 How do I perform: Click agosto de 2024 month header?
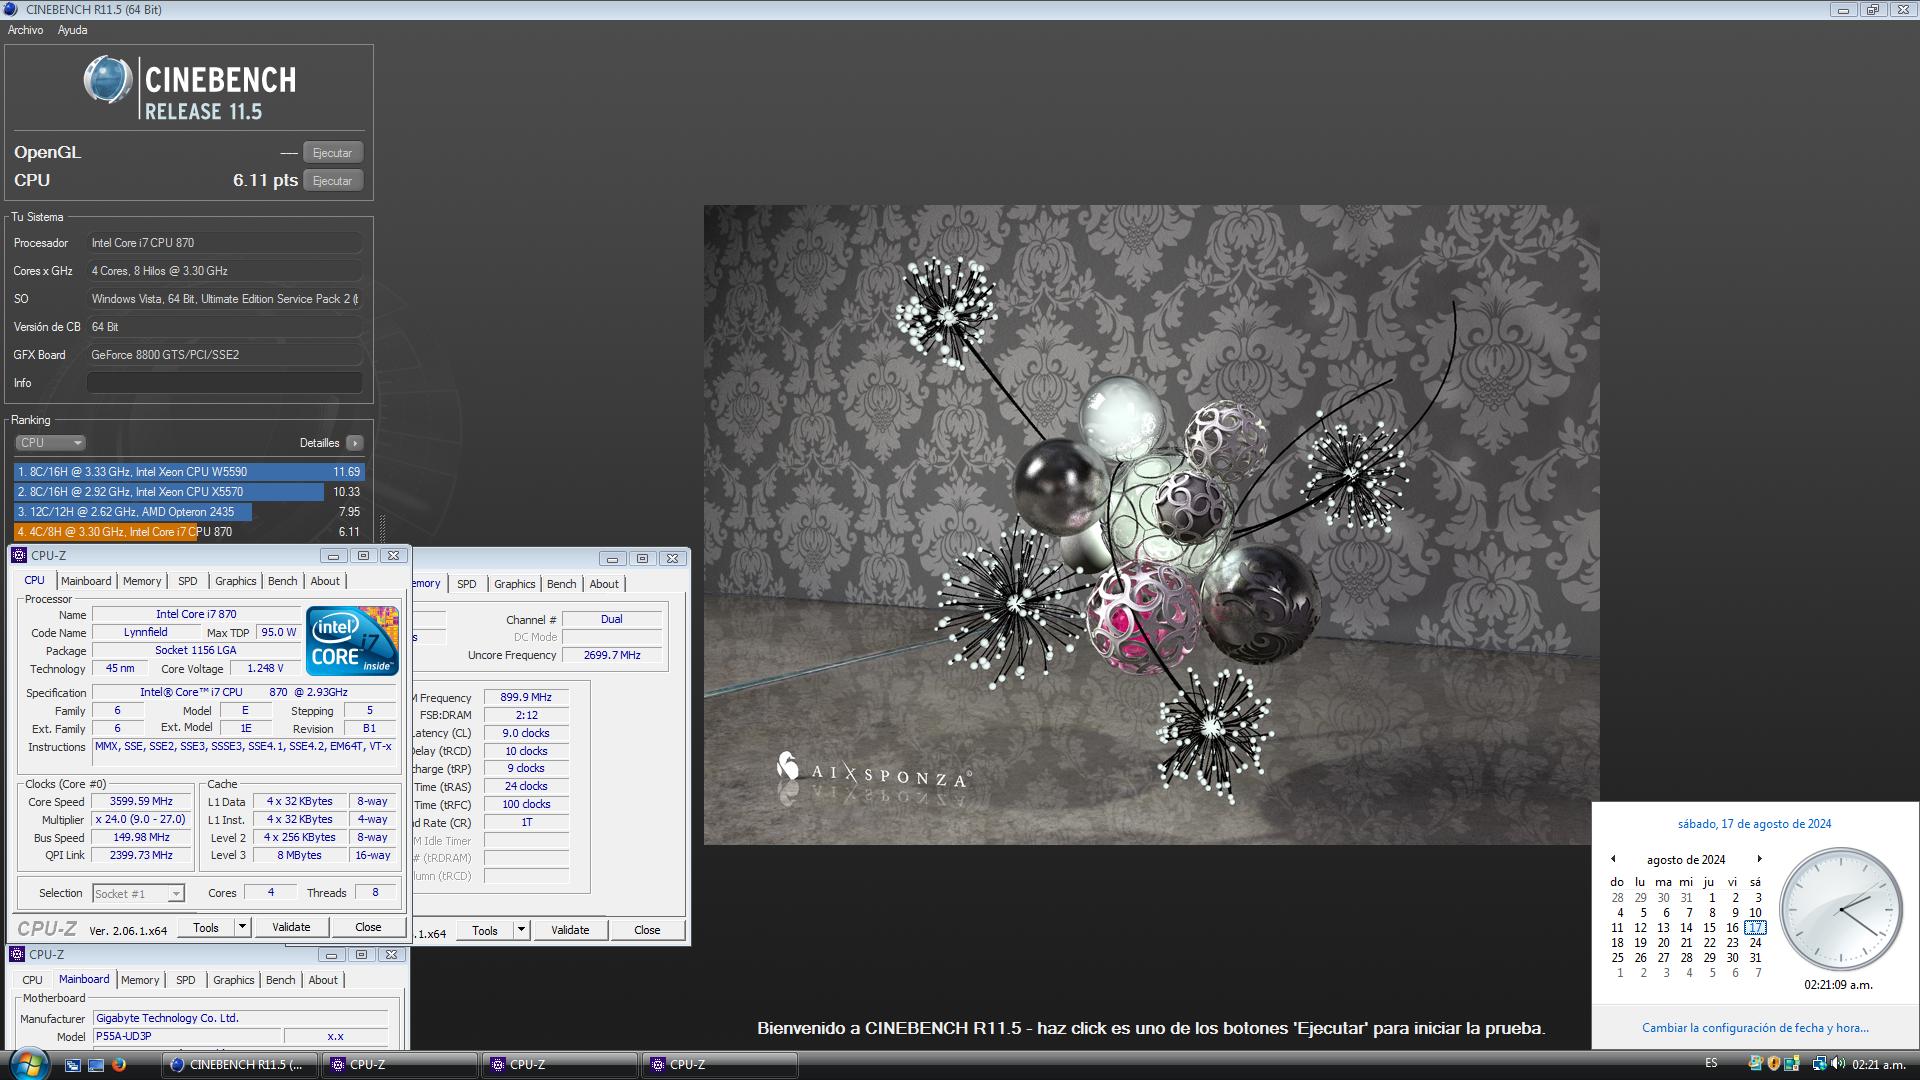(1686, 860)
